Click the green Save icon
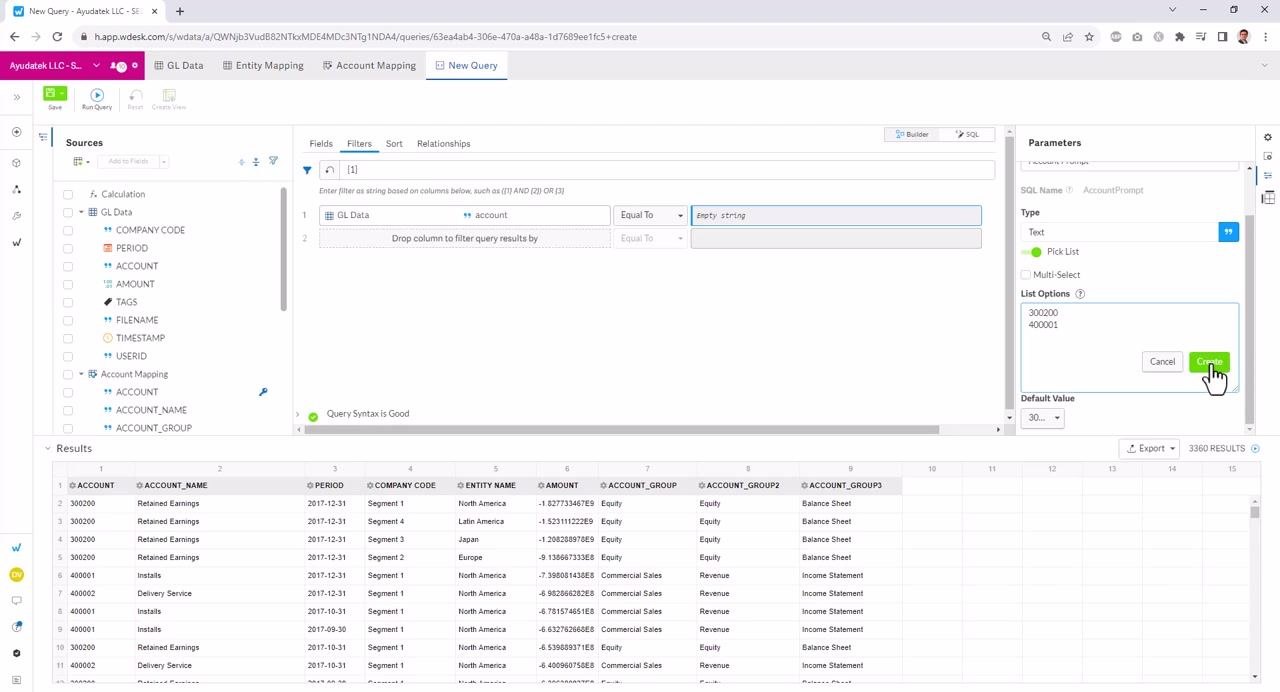This screenshot has height=692, width=1280. [51, 93]
